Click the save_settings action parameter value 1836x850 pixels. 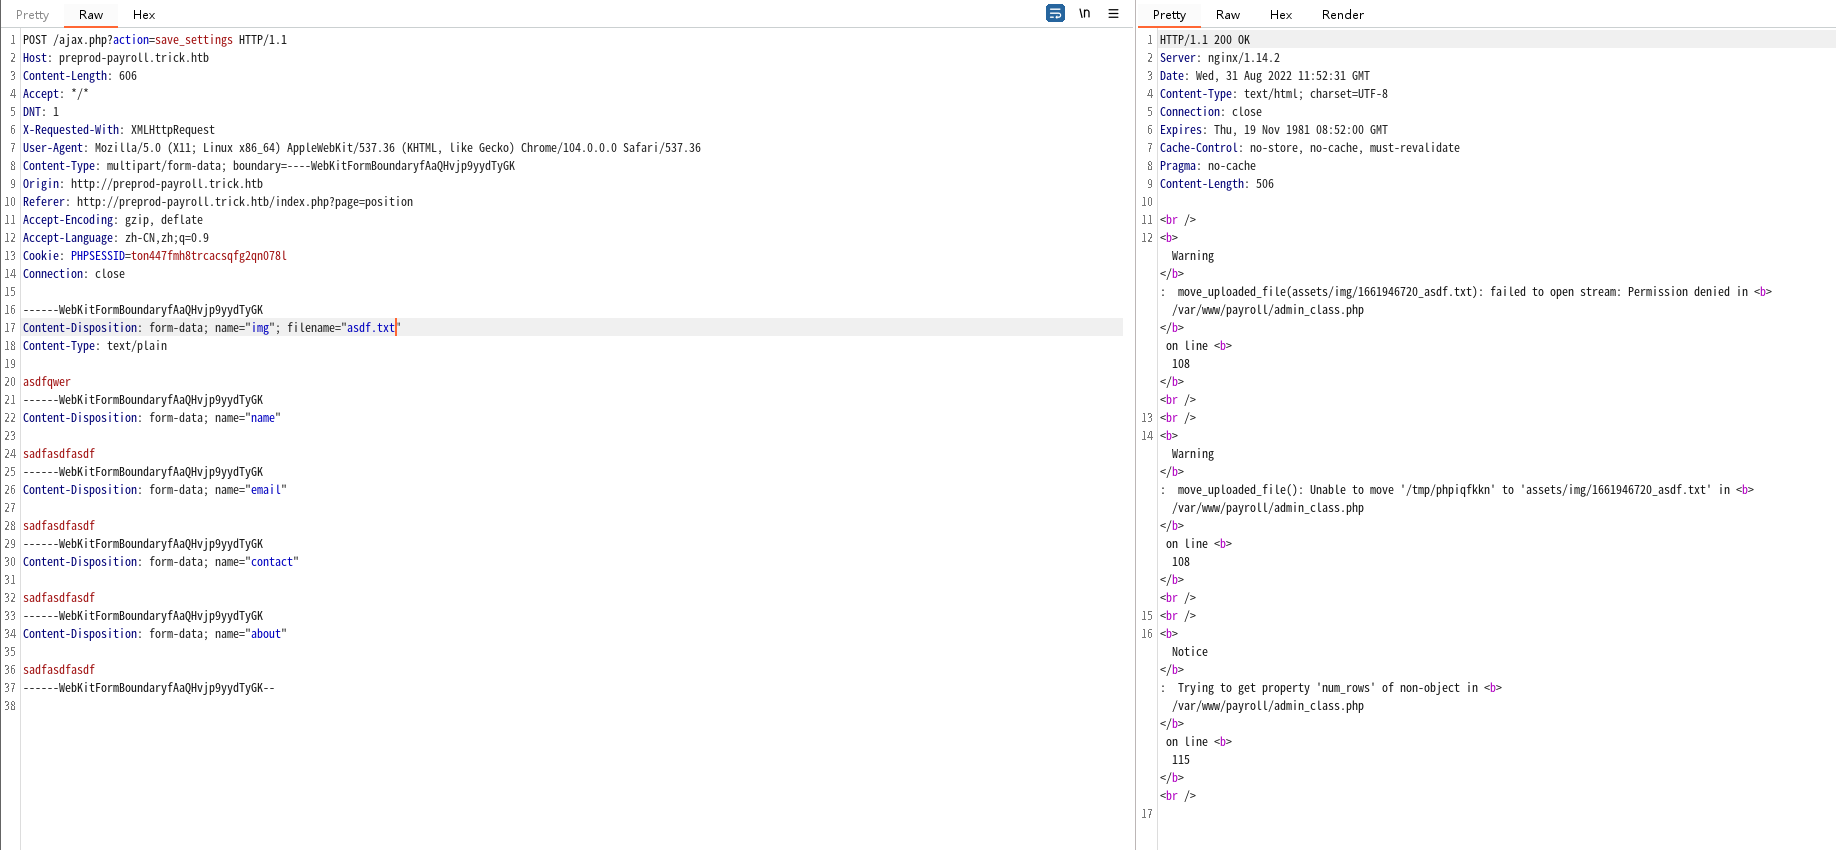tap(193, 40)
